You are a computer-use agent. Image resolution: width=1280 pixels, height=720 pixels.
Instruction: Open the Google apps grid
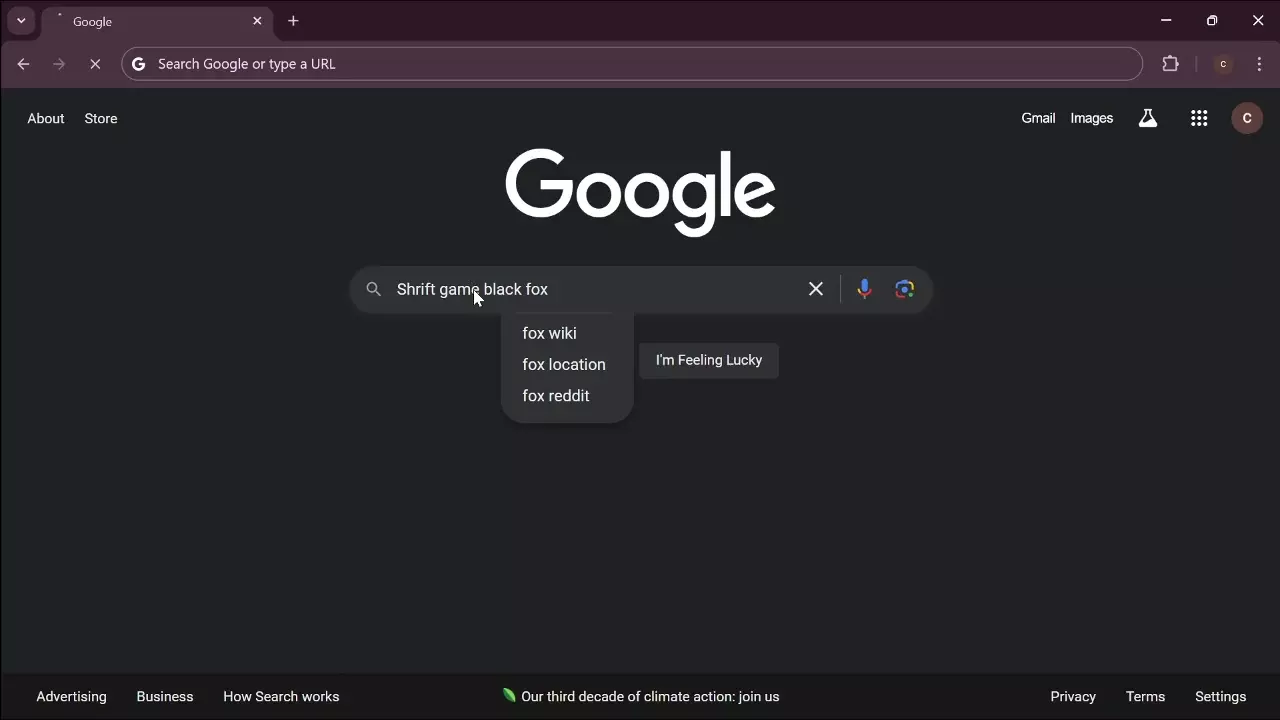1199,118
